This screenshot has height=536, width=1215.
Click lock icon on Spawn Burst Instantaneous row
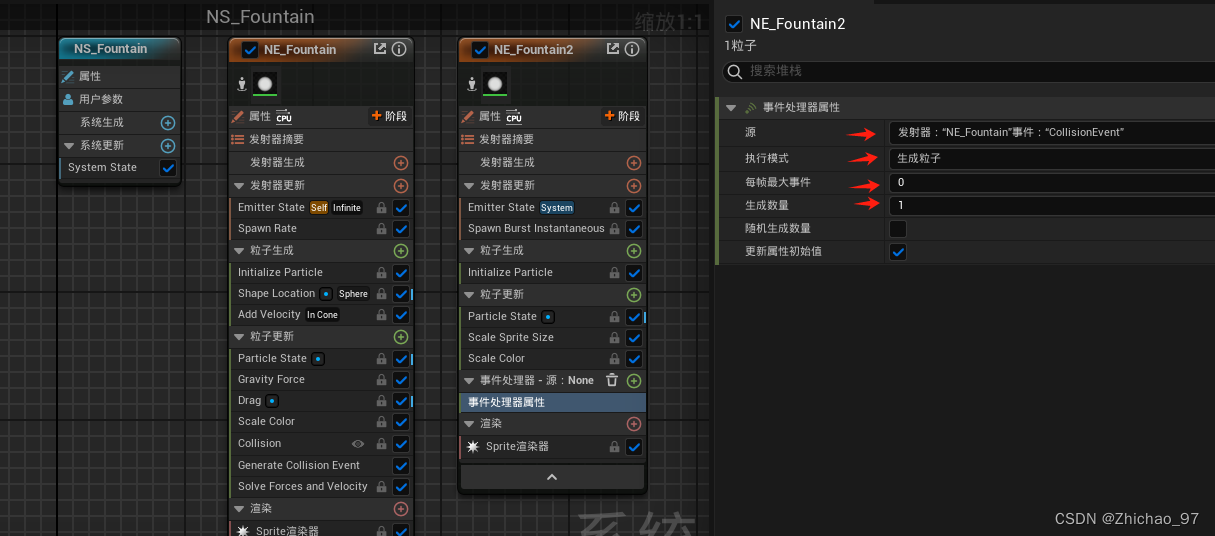614,229
